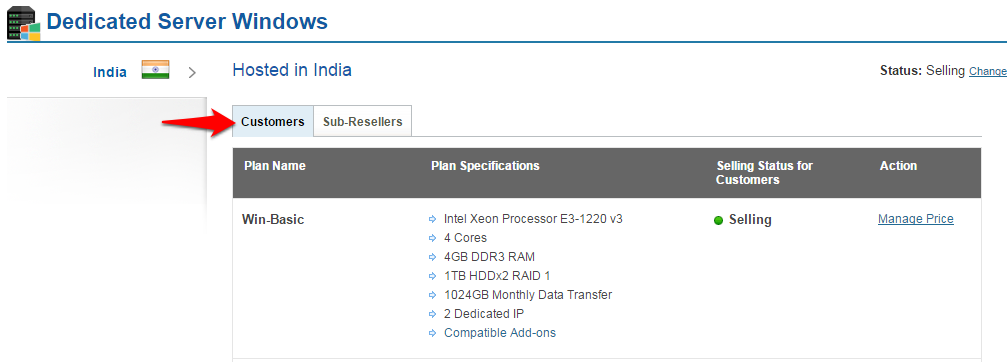Viewport: 1007px width, 362px height.
Task: Click the Plan Name column header
Action: pyautogui.click(x=275, y=166)
